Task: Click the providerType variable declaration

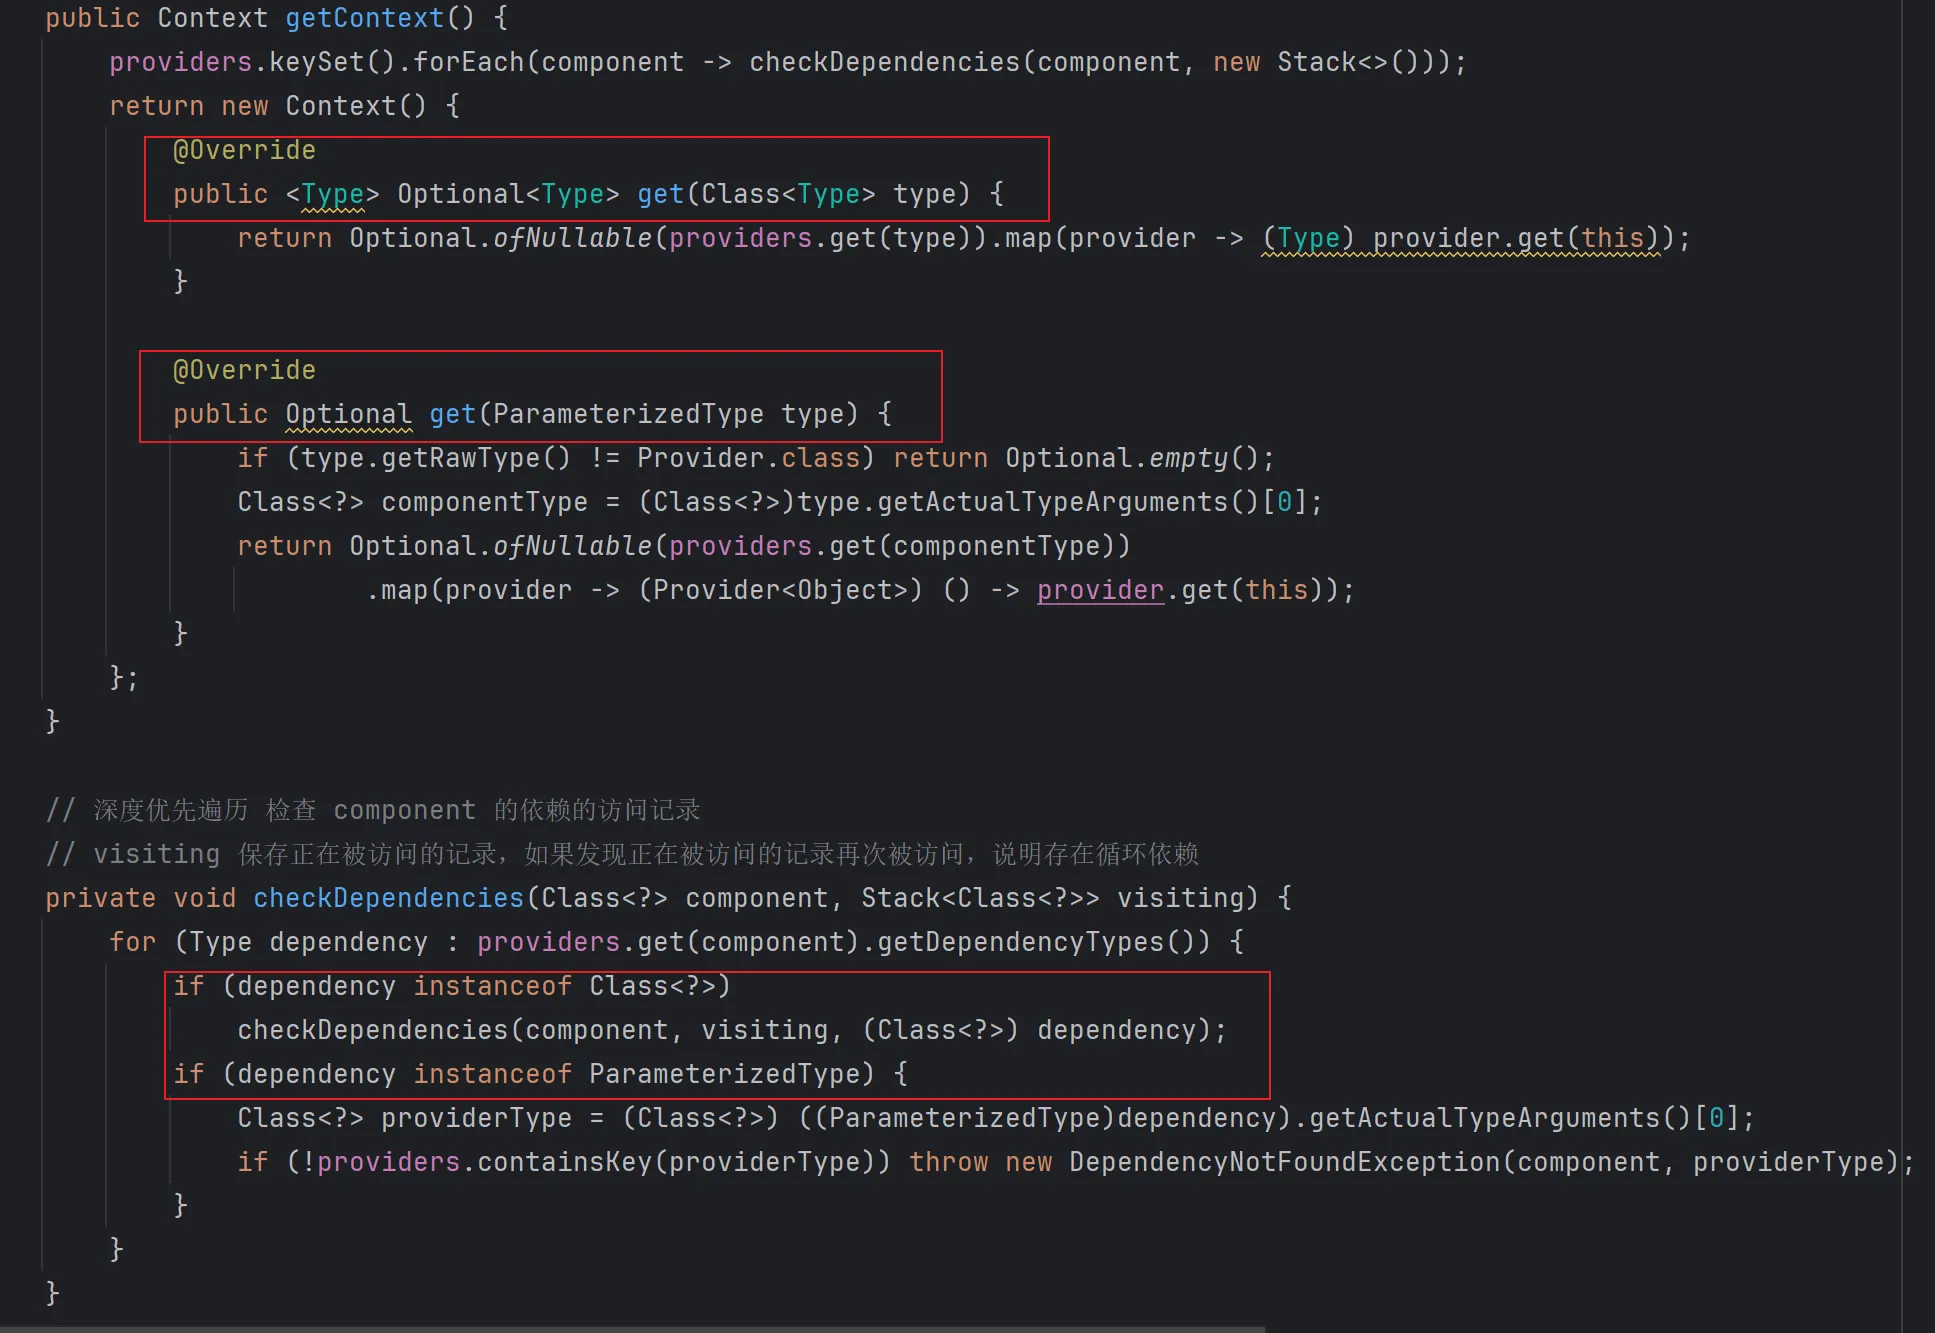Action: pos(476,1118)
